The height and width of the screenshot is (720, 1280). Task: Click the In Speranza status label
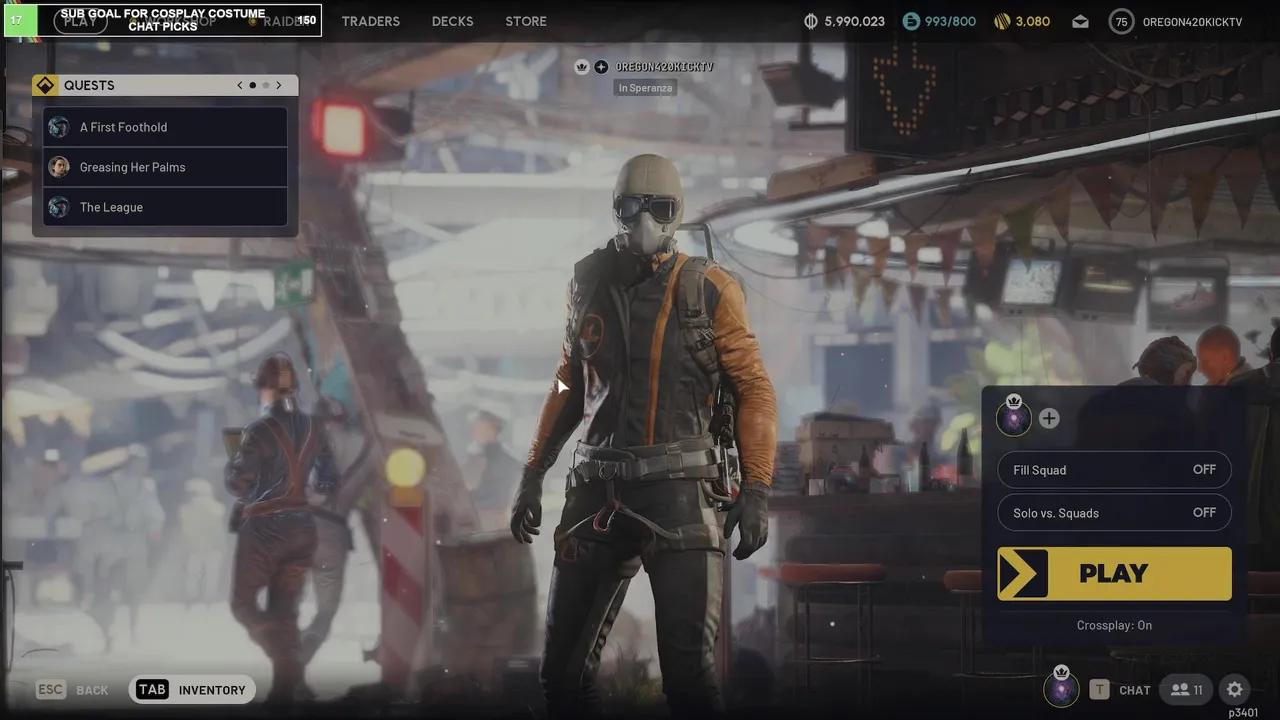coord(645,88)
